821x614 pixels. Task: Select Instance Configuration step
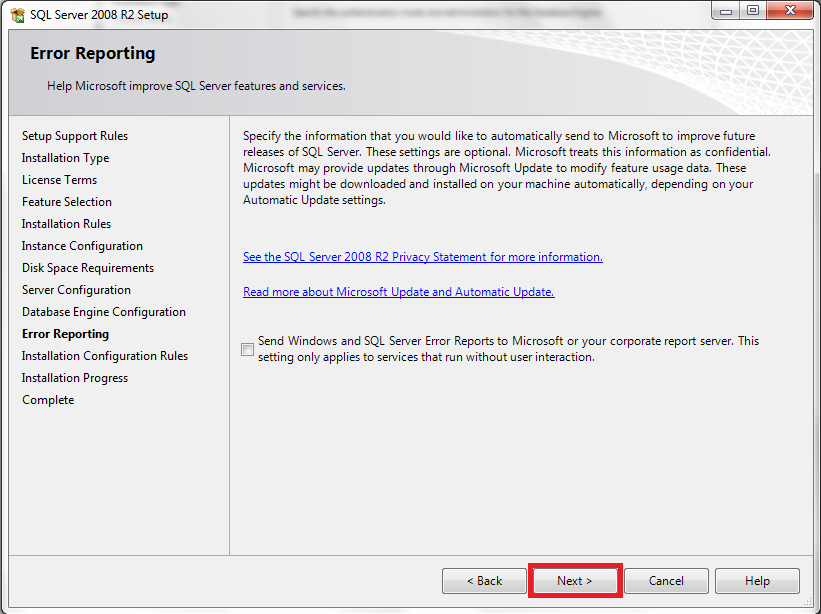(x=82, y=246)
